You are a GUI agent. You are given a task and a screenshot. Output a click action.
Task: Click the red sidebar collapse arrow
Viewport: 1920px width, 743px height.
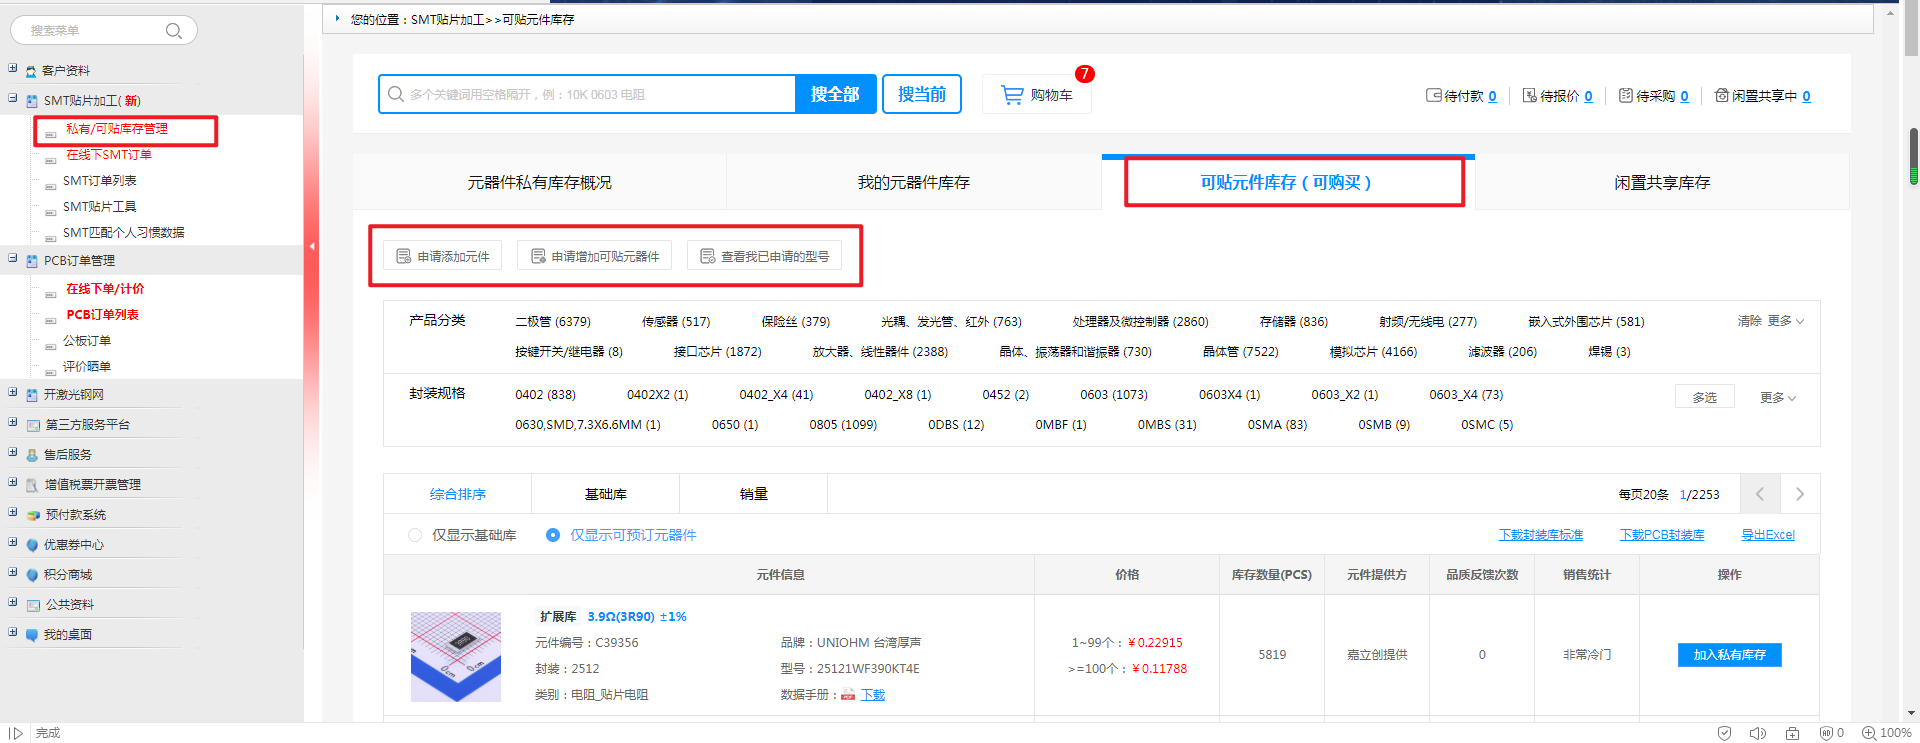click(x=312, y=246)
